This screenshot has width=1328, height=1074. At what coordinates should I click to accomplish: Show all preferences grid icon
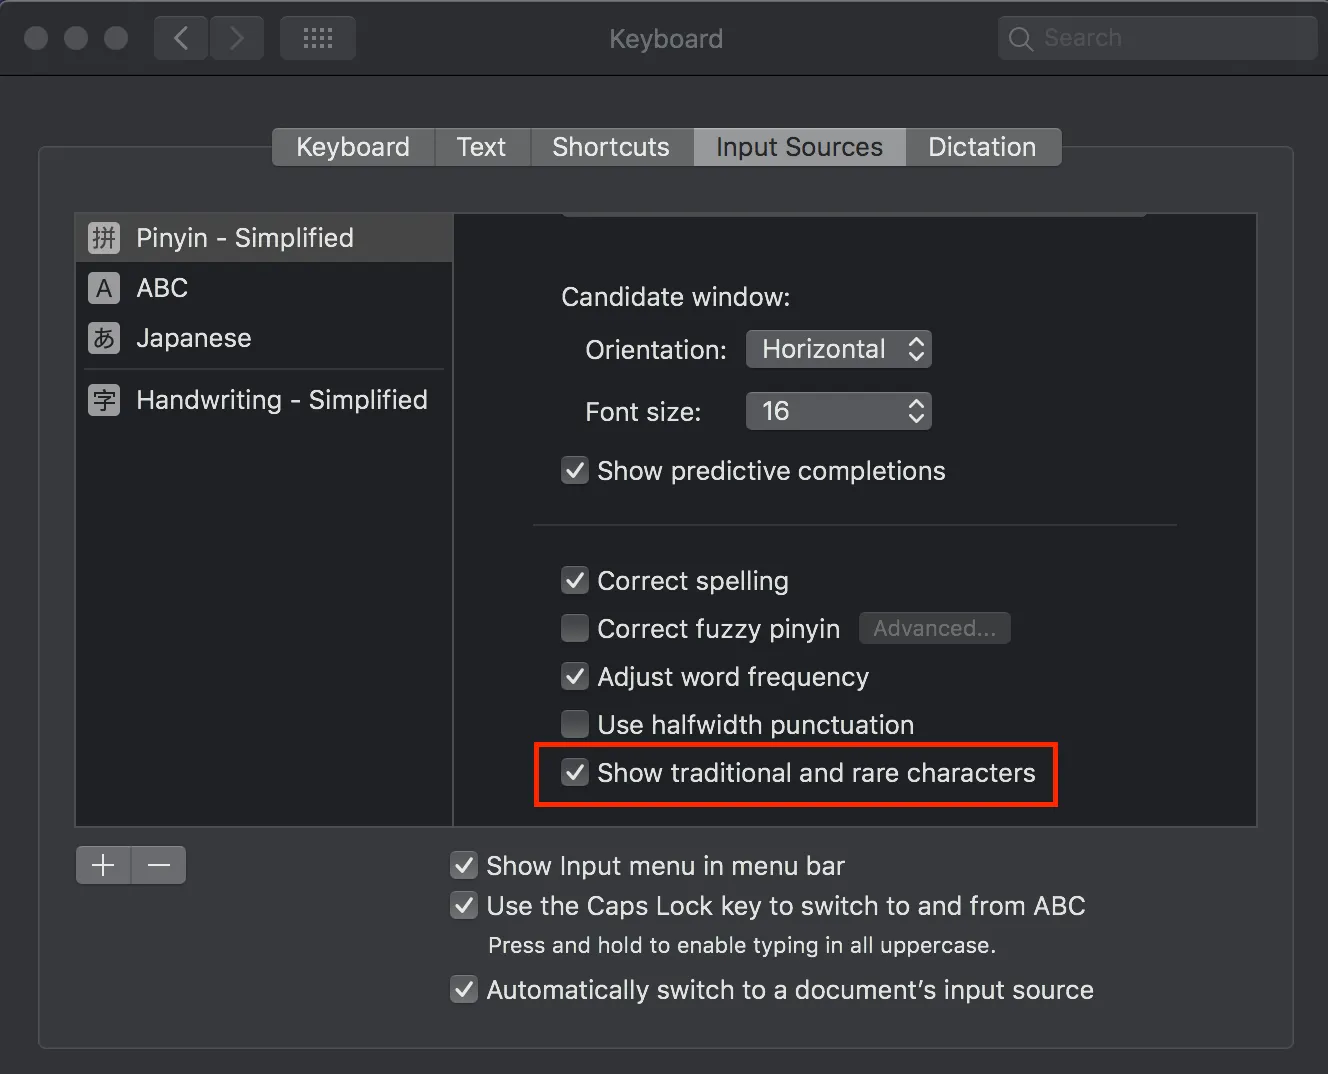pyautogui.click(x=317, y=38)
